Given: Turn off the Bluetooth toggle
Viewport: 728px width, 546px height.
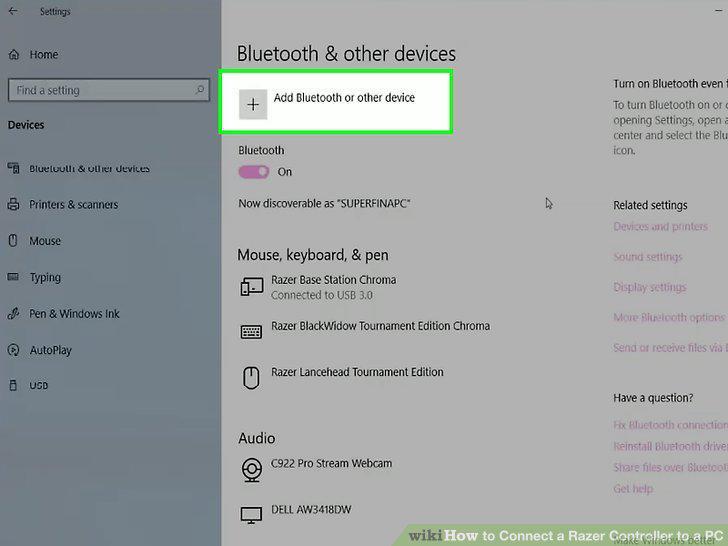Looking at the screenshot, I should tap(254, 172).
